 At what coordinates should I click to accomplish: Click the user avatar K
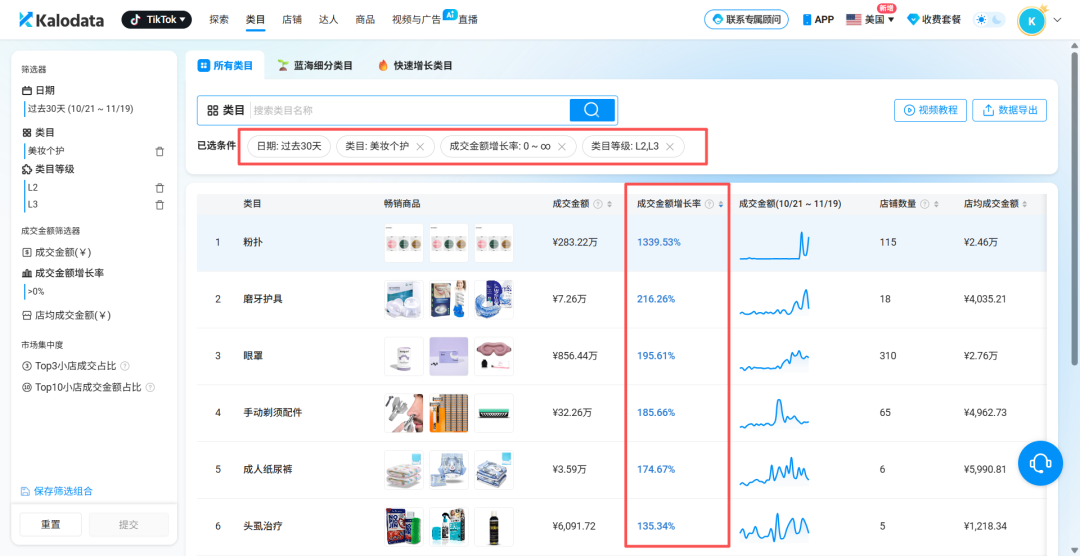pos(1031,21)
